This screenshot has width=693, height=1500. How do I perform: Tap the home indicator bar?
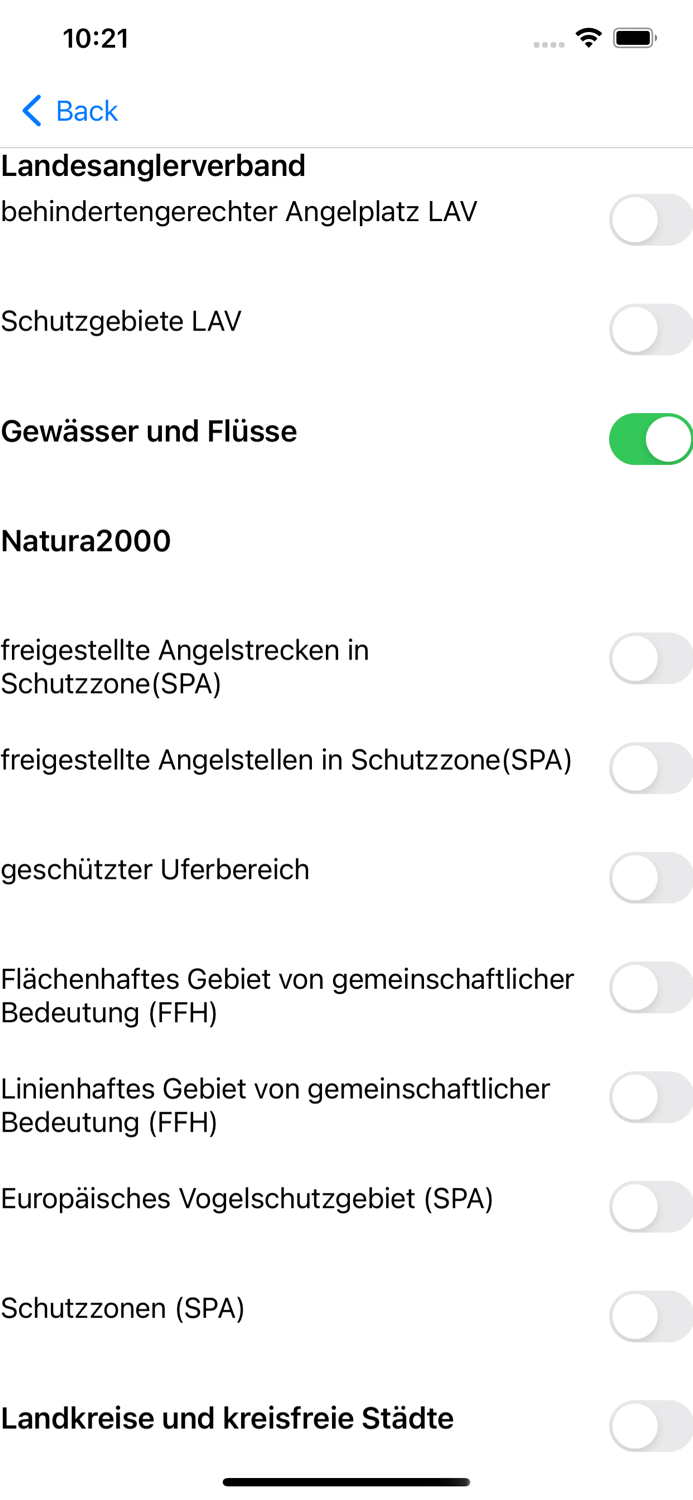click(x=346, y=1481)
